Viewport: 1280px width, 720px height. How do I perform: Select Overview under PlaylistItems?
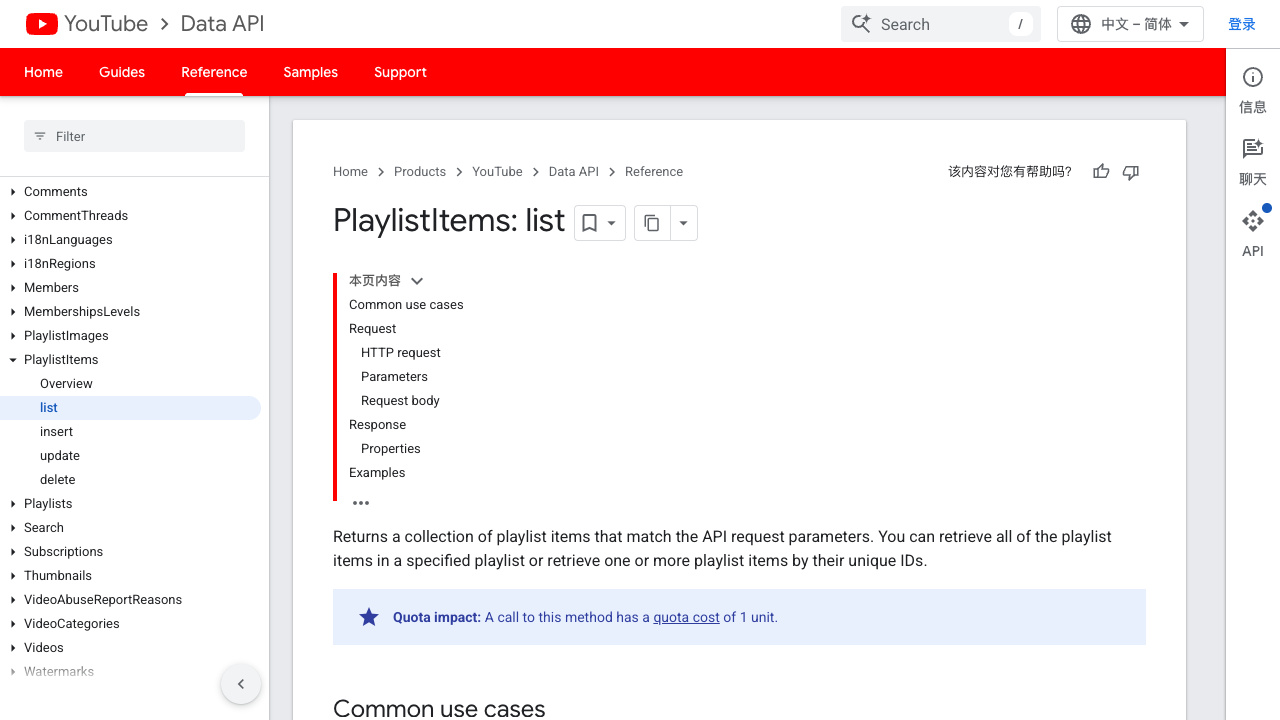[x=66, y=384]
